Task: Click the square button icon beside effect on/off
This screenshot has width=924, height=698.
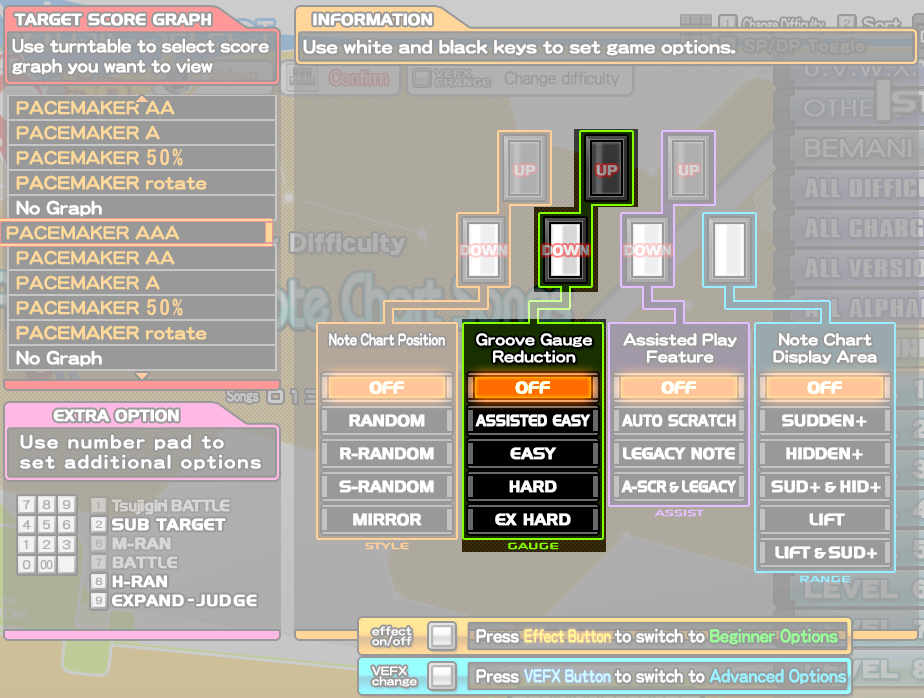Action: click(442, 637)
